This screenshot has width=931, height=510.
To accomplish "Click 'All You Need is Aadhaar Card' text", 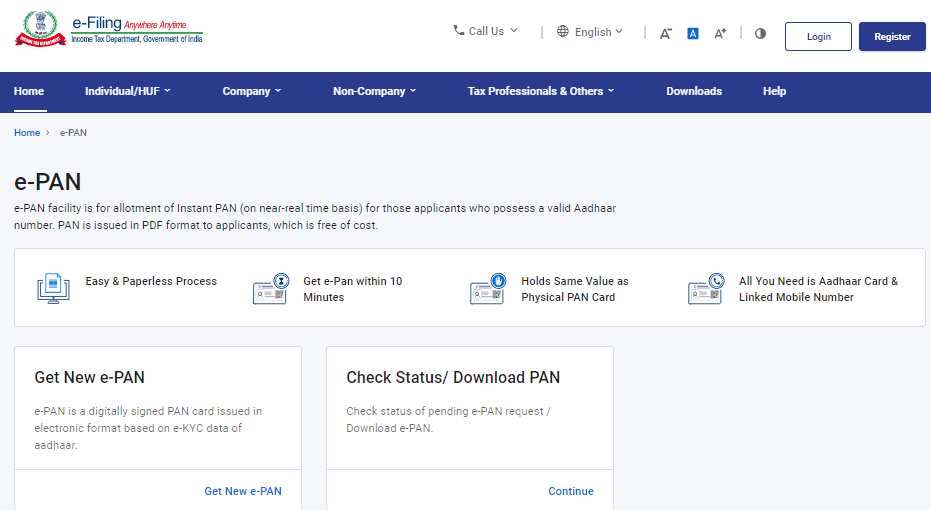I will pyautogui.click(x=818, y=289).
